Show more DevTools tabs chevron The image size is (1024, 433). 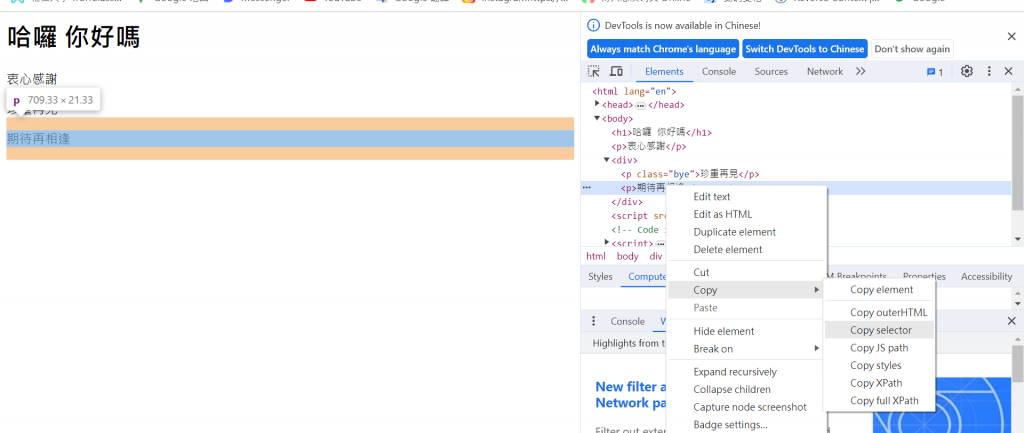click(861, 72)
